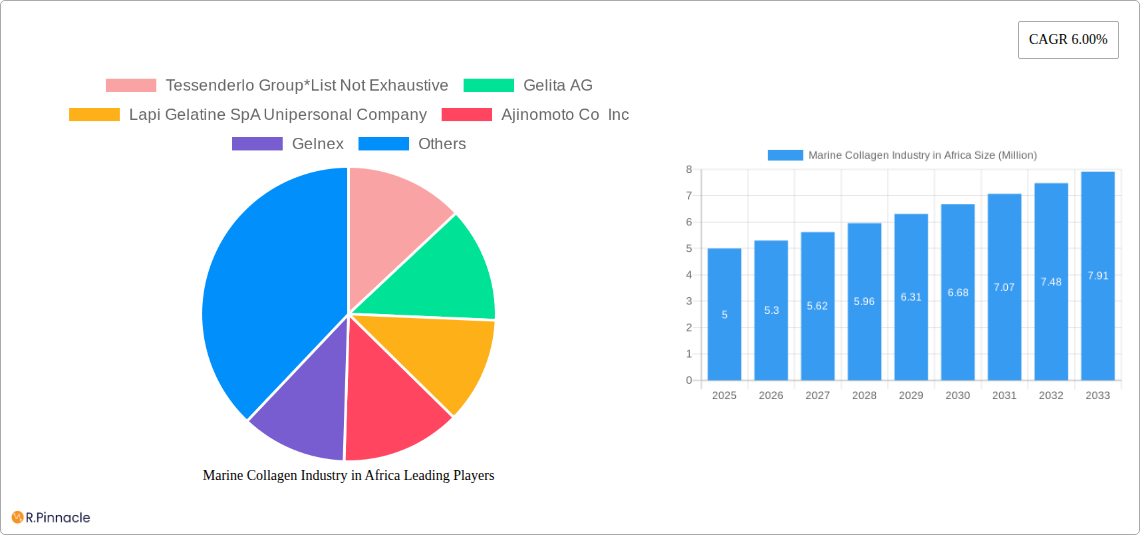This screenshot has height=535, width=1140.
Task: Click the y-axis value 8
Action: (x=689, y=169)
